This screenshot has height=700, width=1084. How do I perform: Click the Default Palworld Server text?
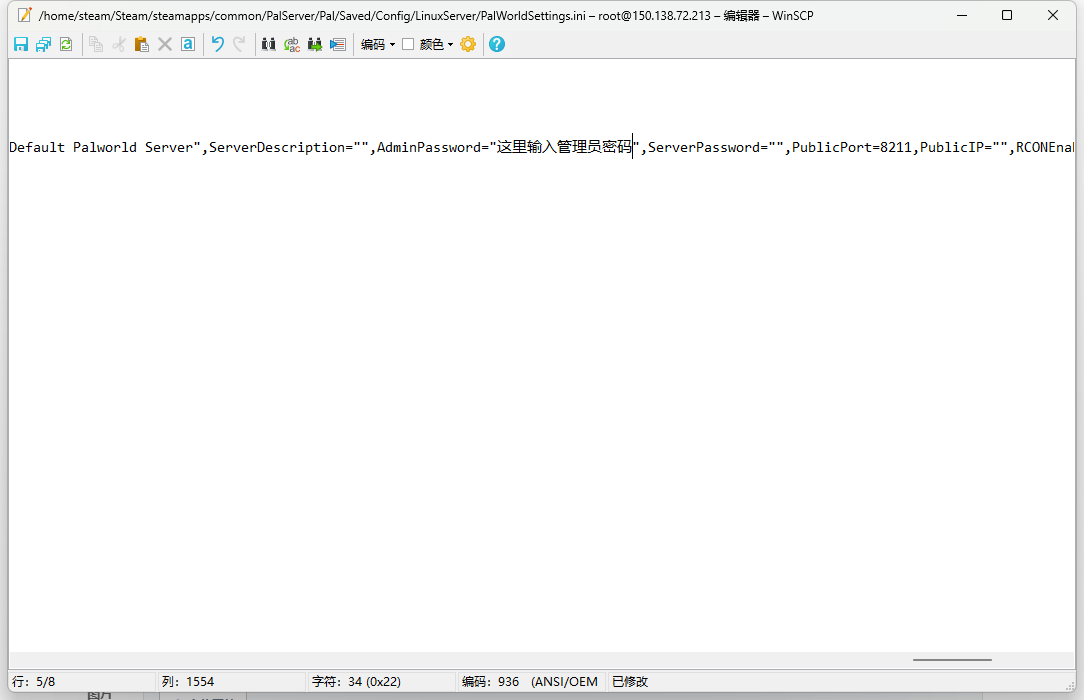100,147
